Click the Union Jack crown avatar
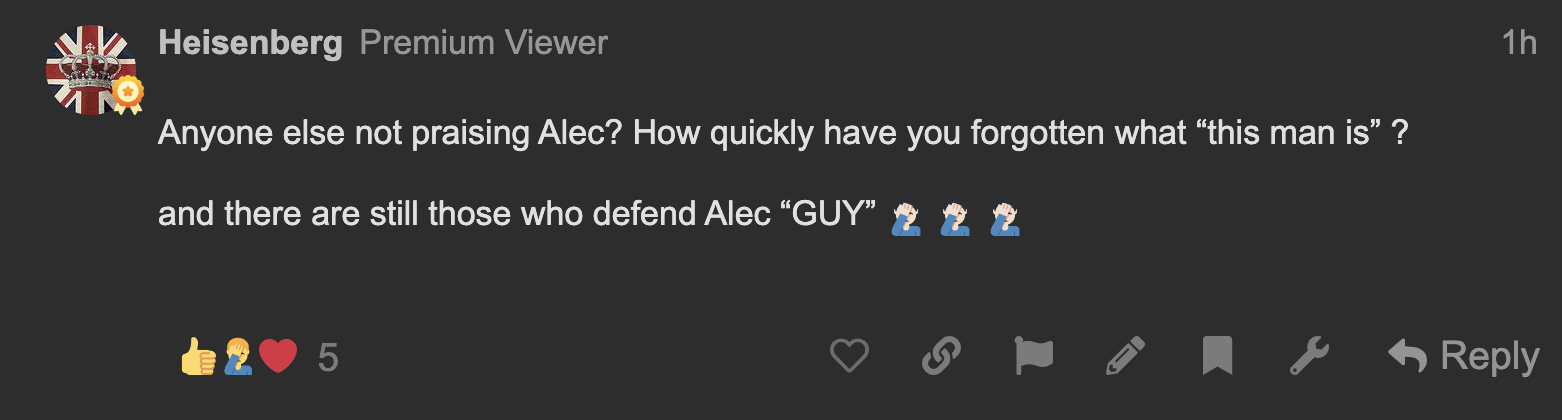The width and height of the screenshot is (1562, 420). [x=90, y=70]
